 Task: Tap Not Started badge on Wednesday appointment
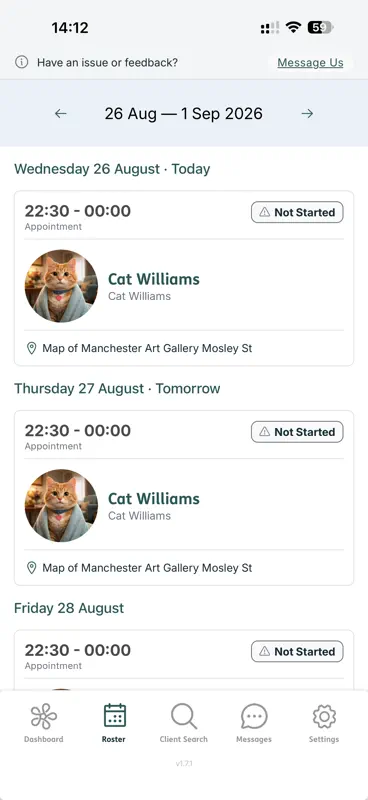(297, 212)
